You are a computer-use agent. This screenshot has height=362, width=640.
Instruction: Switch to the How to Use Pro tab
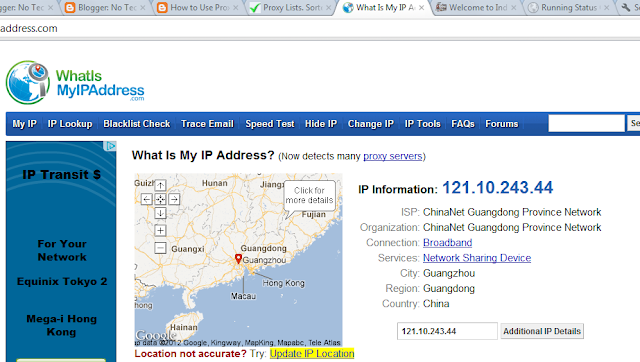[x=199, y=8]
